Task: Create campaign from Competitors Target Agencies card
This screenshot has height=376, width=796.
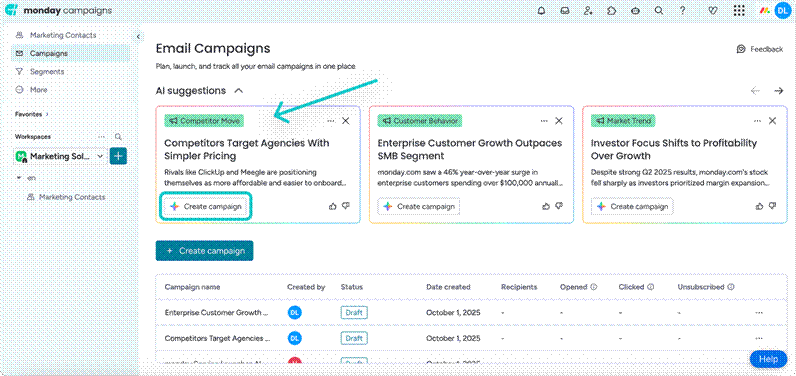Action: 206,207
